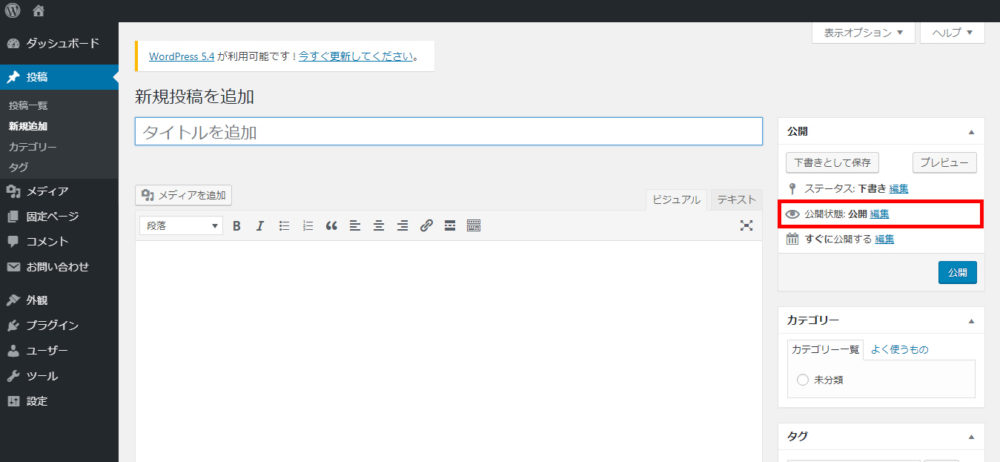Click the 今すぐ更新してください update link
Screen dimensions: 1000x462
(x=356, y=56)
